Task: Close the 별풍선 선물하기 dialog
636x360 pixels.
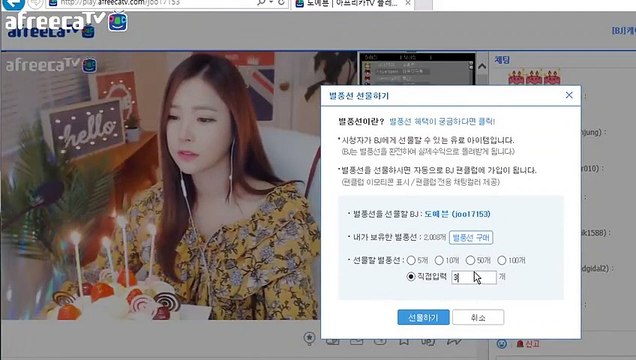Action: click(569, 95)
